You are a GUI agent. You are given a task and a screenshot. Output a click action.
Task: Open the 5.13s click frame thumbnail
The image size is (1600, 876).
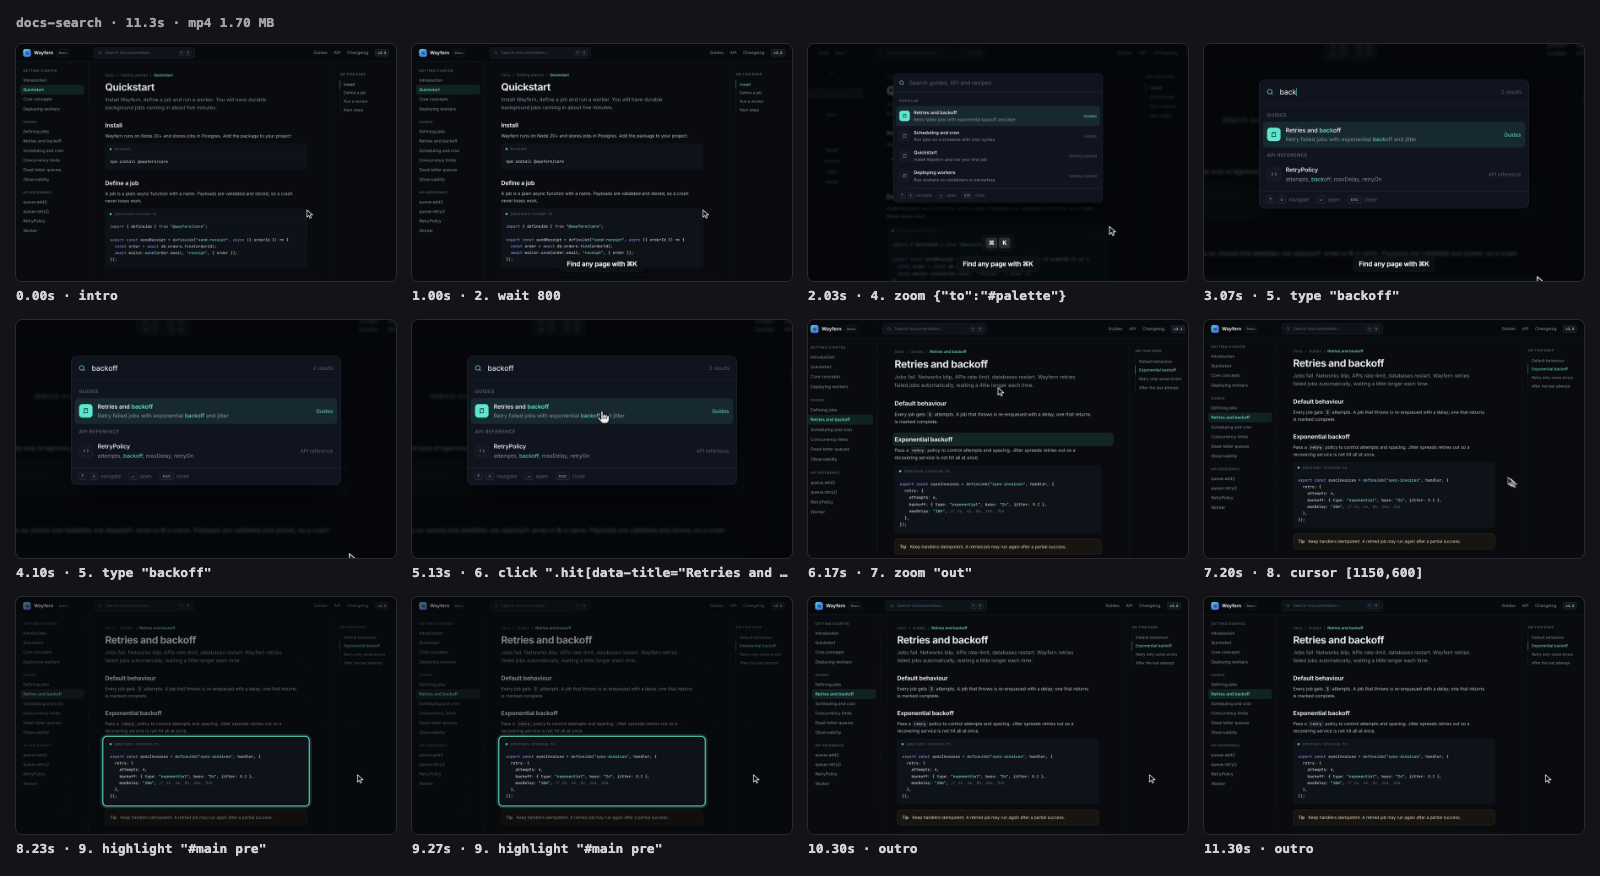602,439
